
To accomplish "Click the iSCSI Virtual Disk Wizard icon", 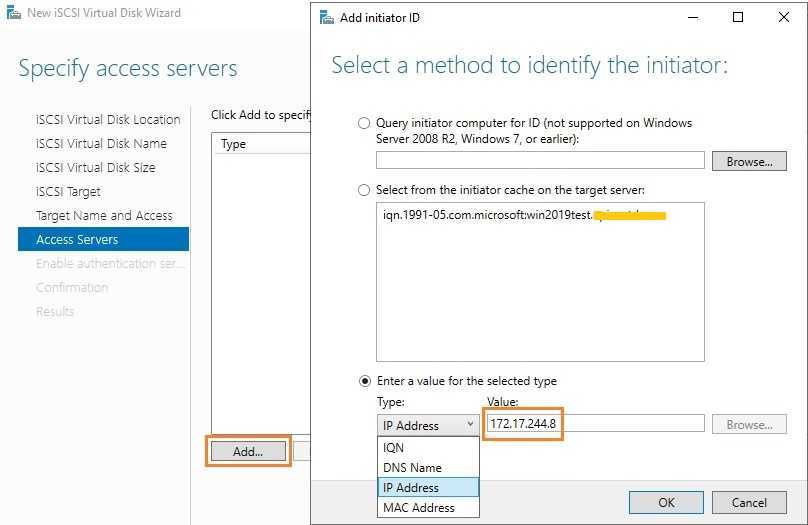I will [12, 13].
